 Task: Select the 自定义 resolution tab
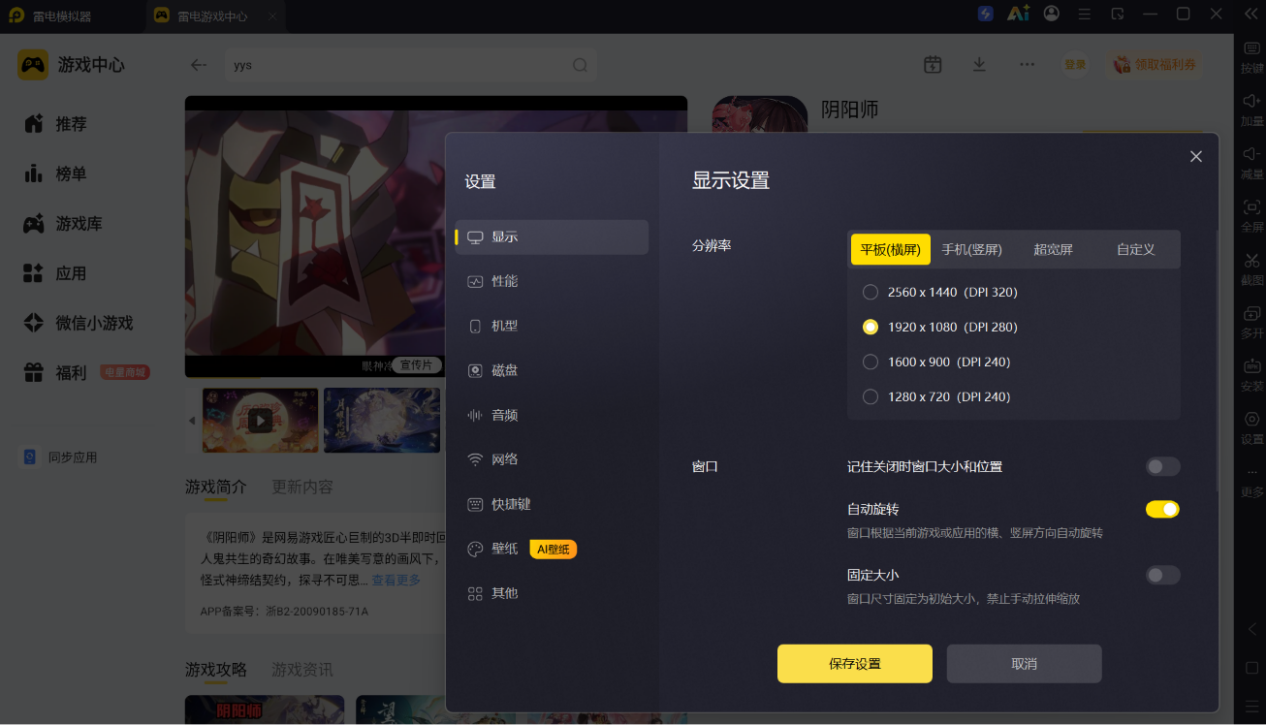point(1136,249)
